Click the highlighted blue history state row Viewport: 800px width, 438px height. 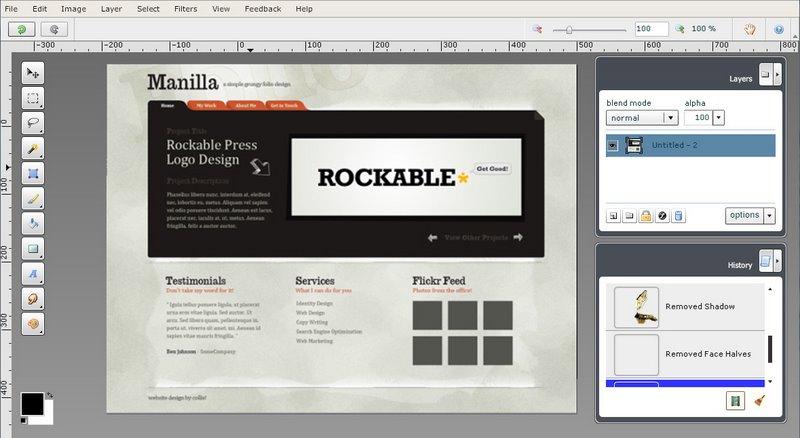click(x=685, y=383)
